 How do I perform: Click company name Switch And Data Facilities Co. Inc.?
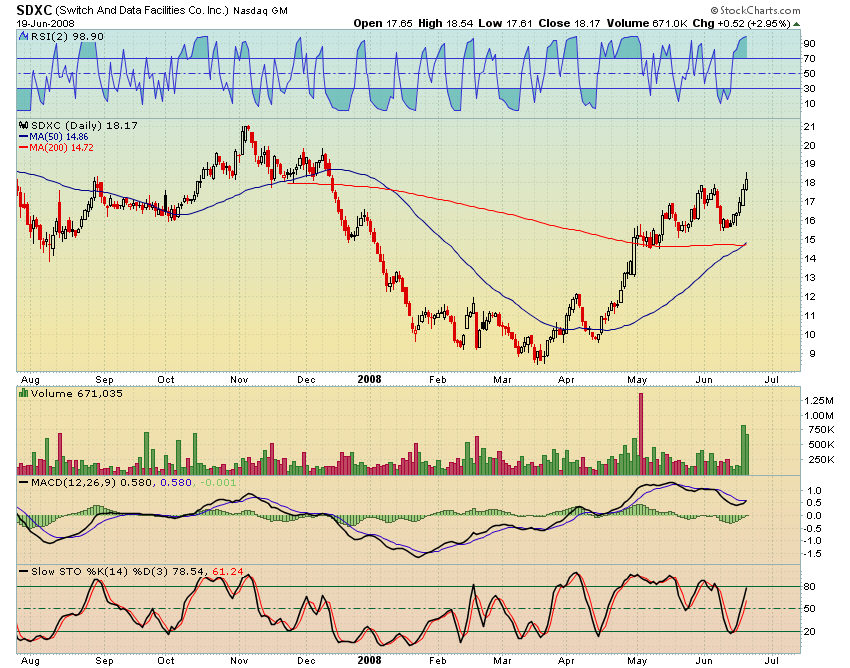[x=143, y=10]
